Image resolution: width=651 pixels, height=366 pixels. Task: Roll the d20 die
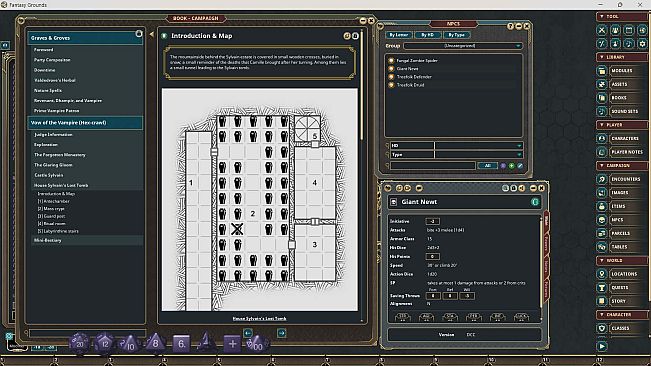(79, 344)
